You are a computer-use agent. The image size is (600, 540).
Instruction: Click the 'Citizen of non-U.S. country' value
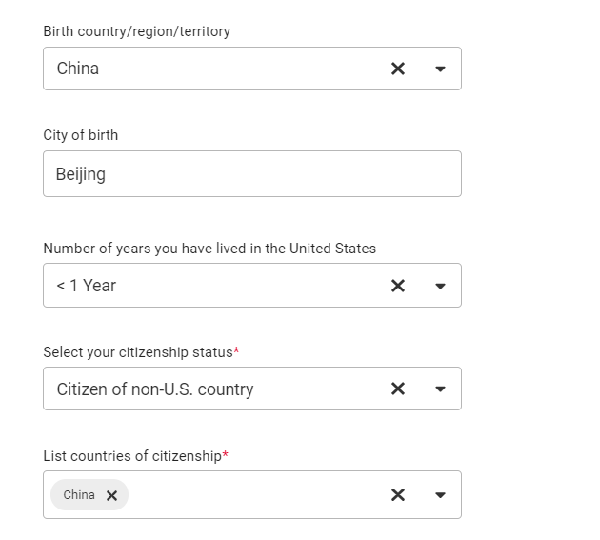[155, 389]
